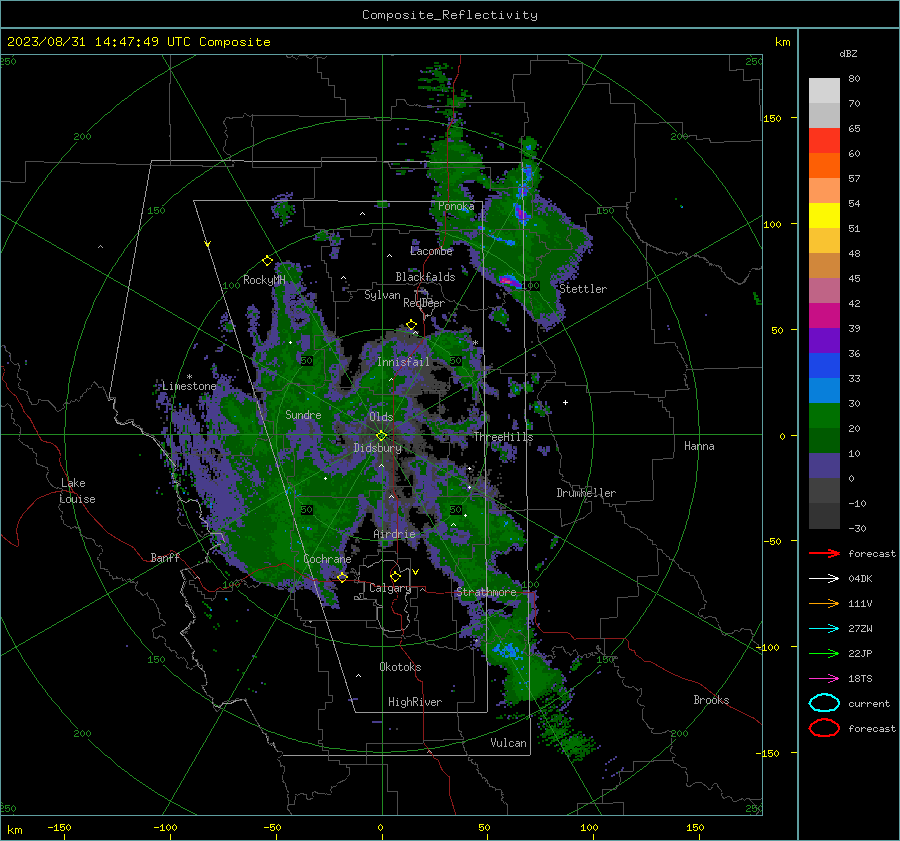Click the Didsbury city label
The height and width of the screenshot is (841, 900).
pyautogui.click(x=377, y=448)
